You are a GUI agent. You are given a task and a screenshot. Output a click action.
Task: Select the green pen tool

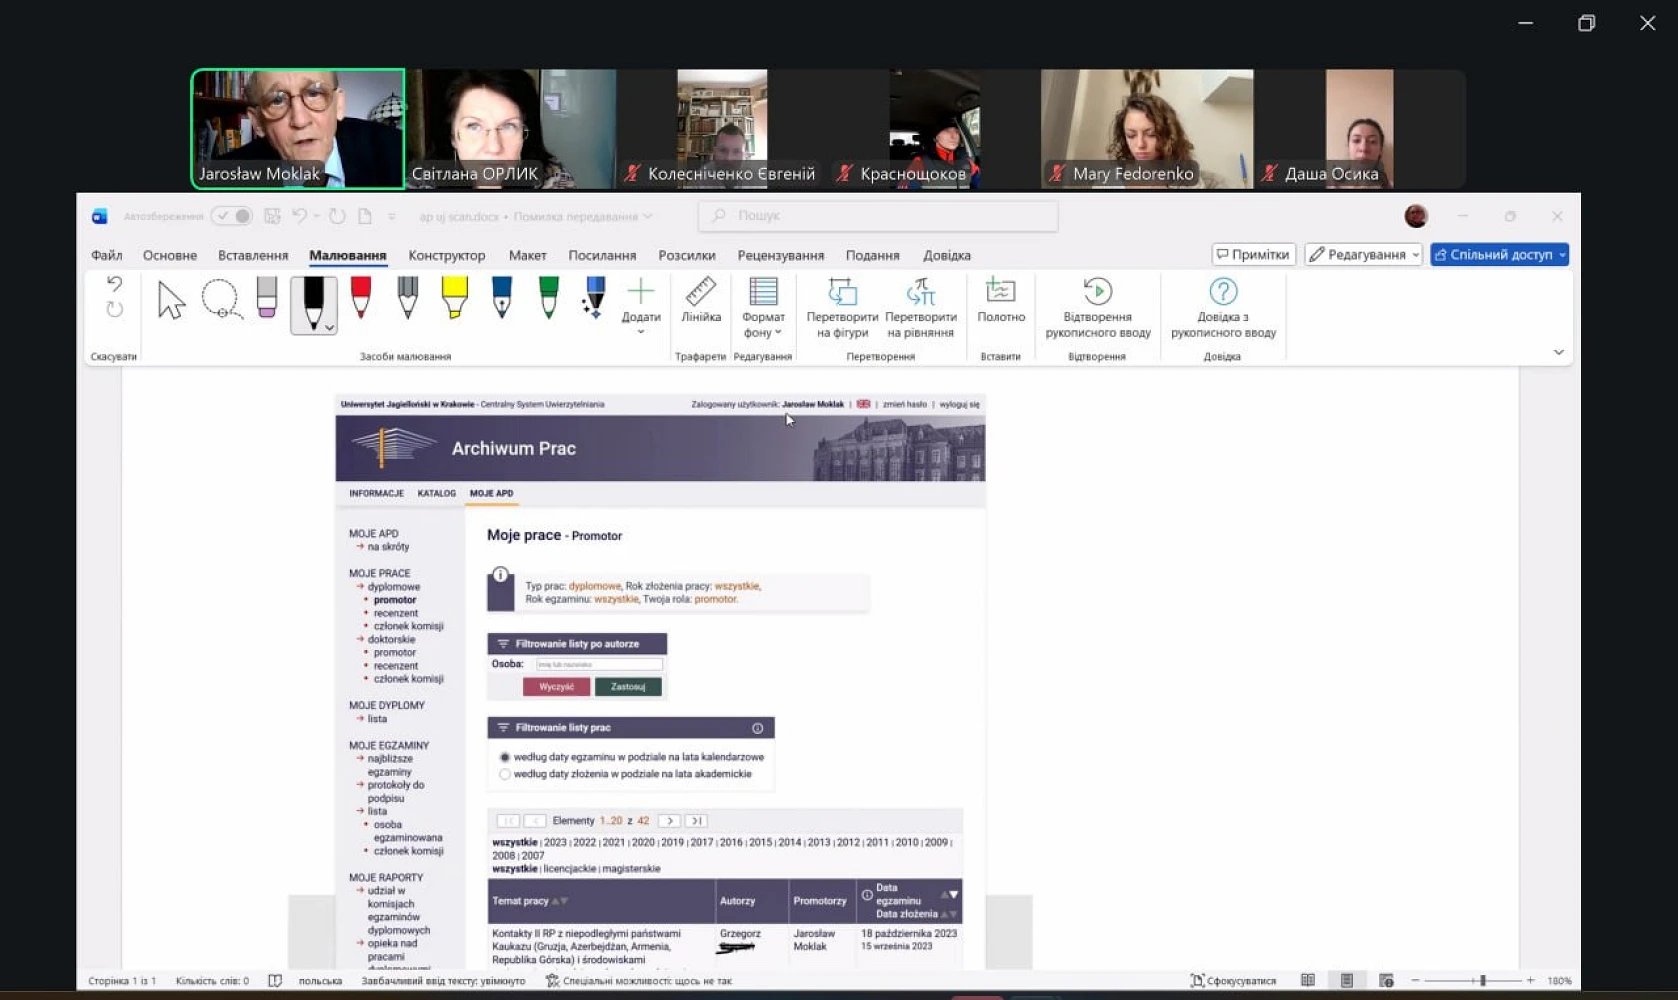pos(548,298)
